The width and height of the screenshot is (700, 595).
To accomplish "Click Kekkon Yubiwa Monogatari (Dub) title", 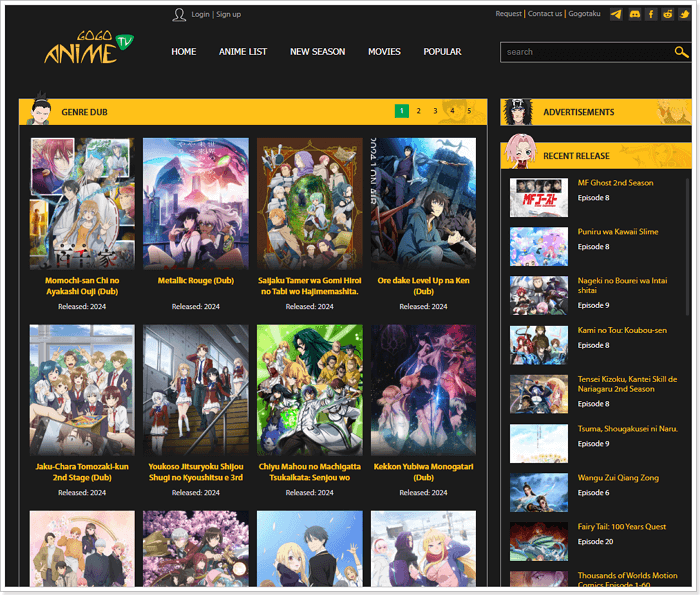I will click(423, 472).
